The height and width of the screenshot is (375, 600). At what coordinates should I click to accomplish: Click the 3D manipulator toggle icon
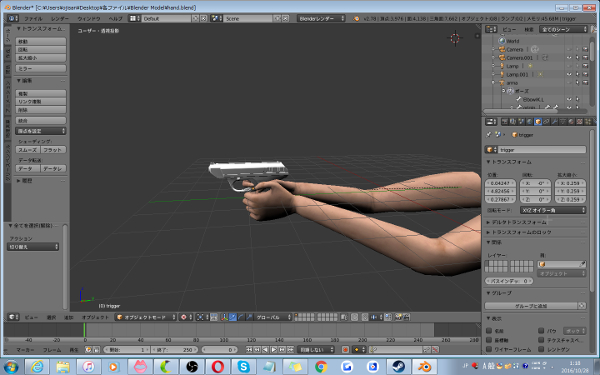click(224, 317)
